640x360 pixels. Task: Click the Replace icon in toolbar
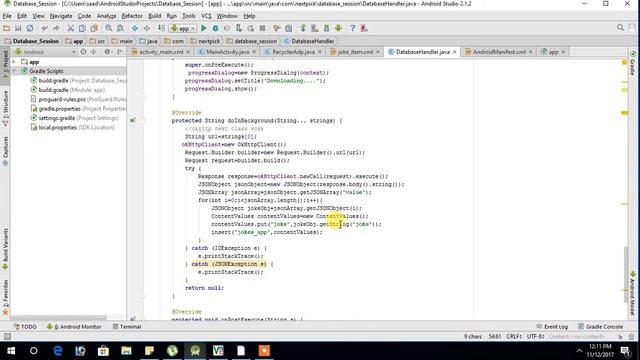click(x=120, y=28)
